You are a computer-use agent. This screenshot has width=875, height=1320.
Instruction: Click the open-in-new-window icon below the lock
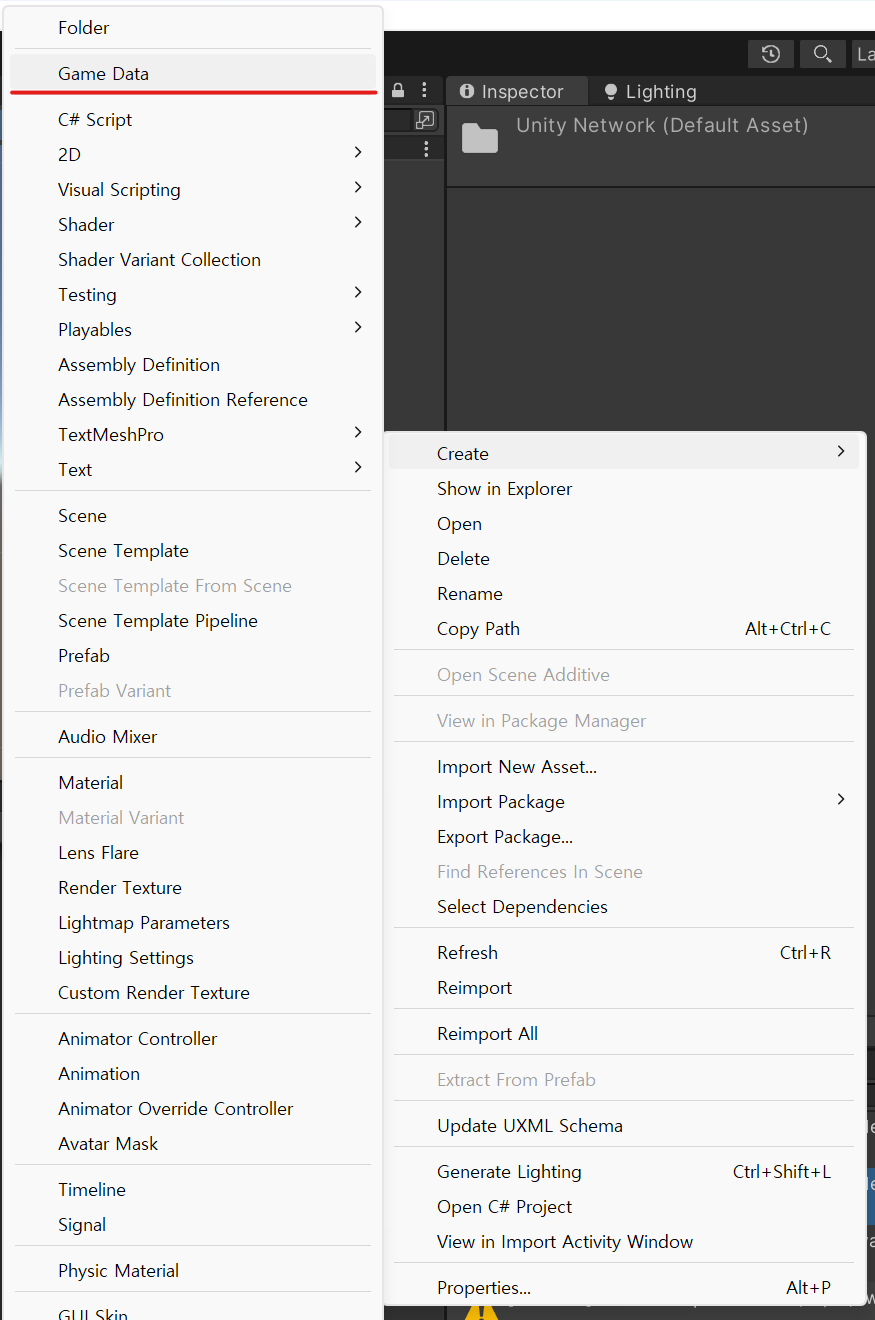click(x=425, y=120)
